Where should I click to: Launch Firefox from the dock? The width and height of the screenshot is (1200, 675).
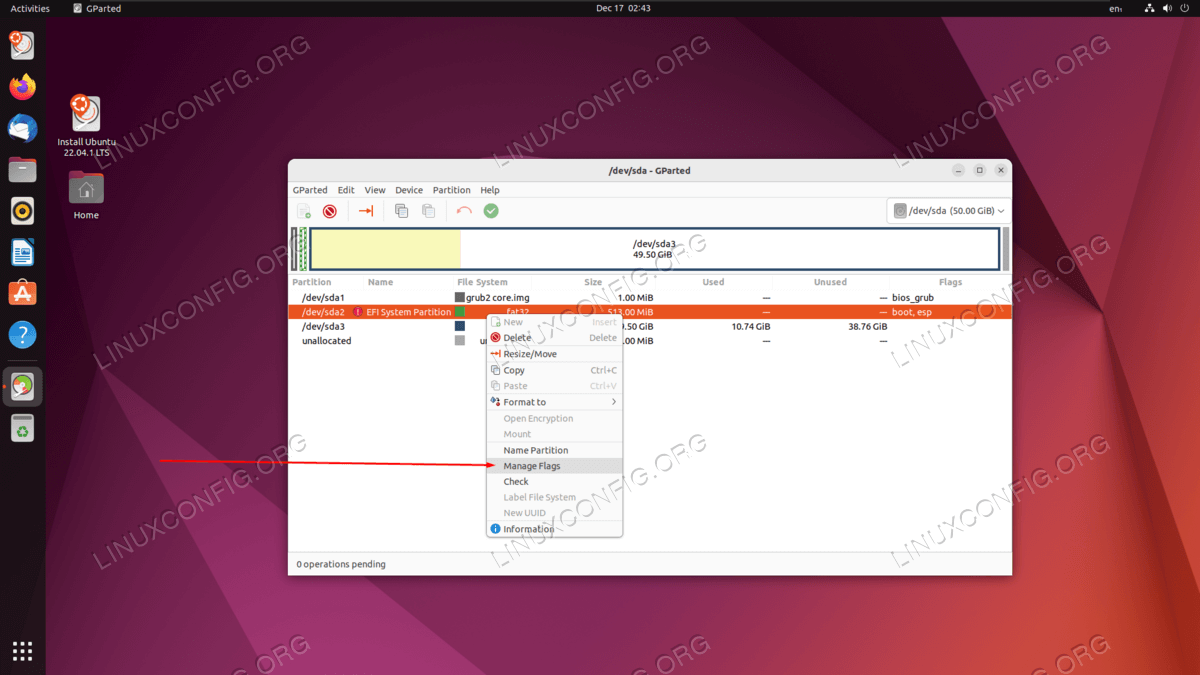[x=22, y=86]
